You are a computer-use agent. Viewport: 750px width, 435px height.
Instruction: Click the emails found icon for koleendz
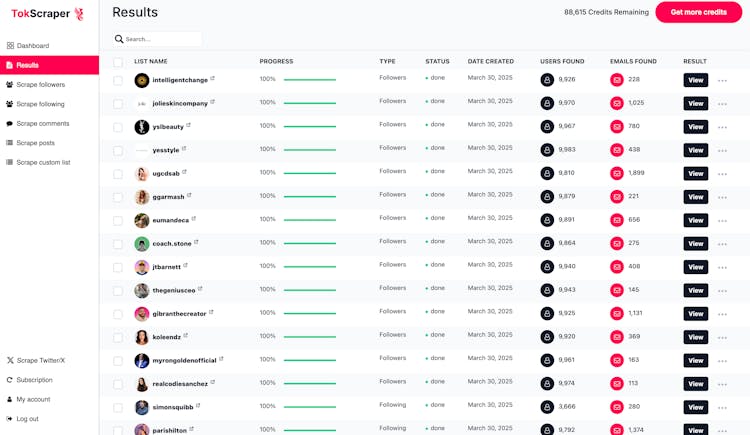tap(617, 337)
